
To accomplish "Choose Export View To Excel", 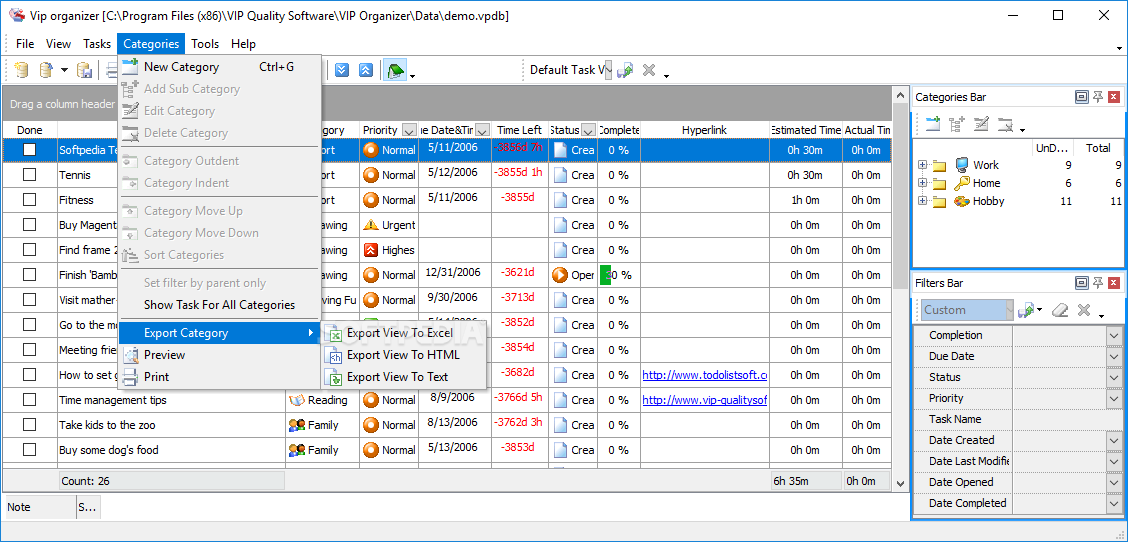I will [x=405, y=333].
